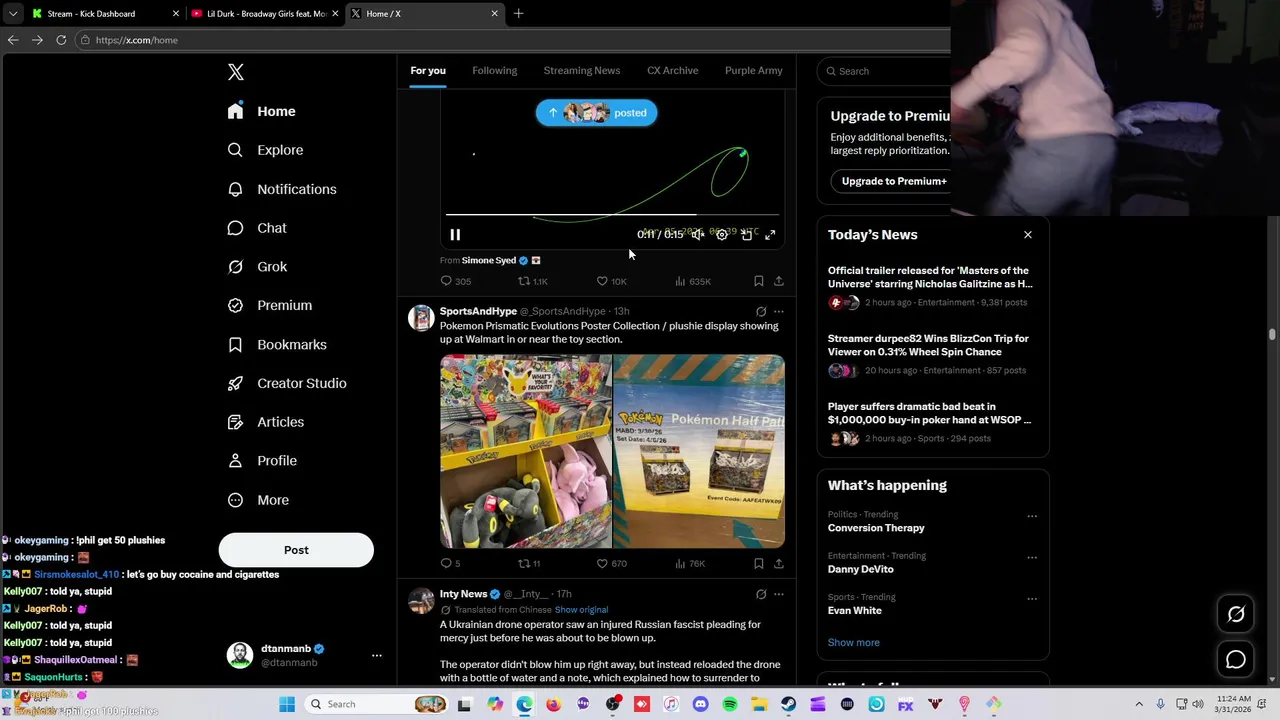Click the blue Post button
Image resolution: width=1280 pixels, height=720 pixels.
[296, 550]
